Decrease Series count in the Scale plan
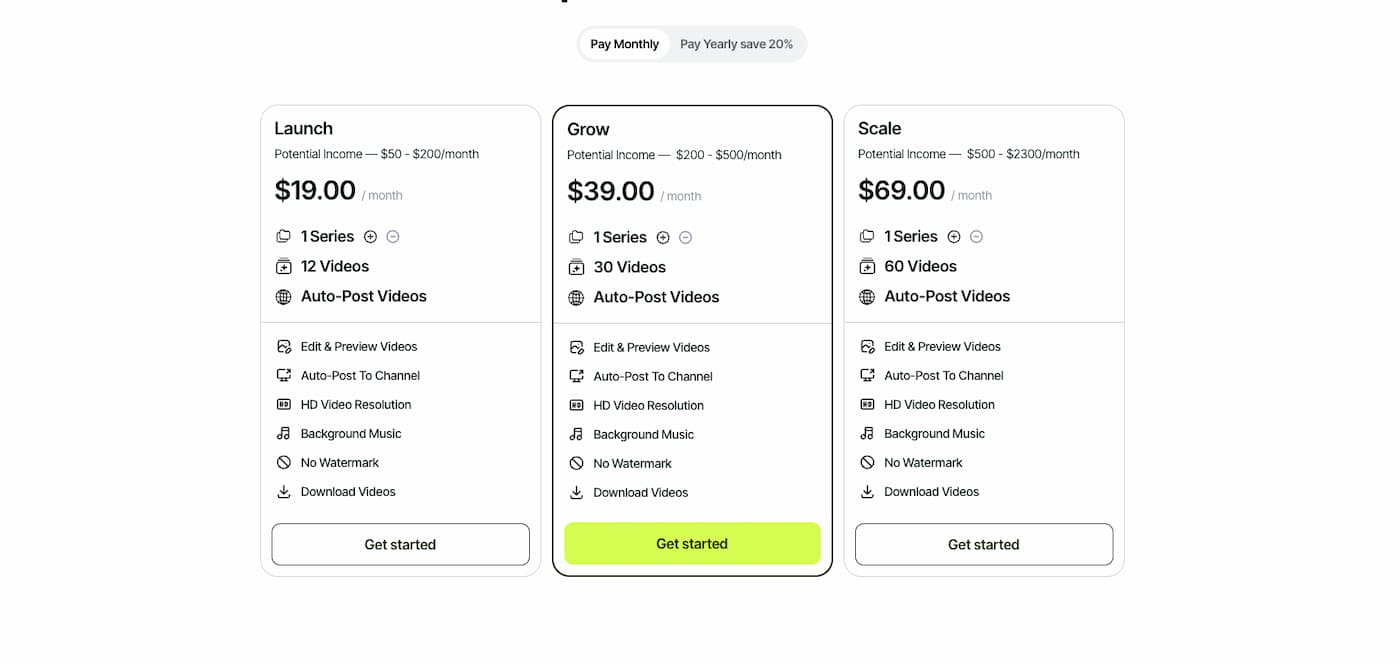 (x=975, y=236)
